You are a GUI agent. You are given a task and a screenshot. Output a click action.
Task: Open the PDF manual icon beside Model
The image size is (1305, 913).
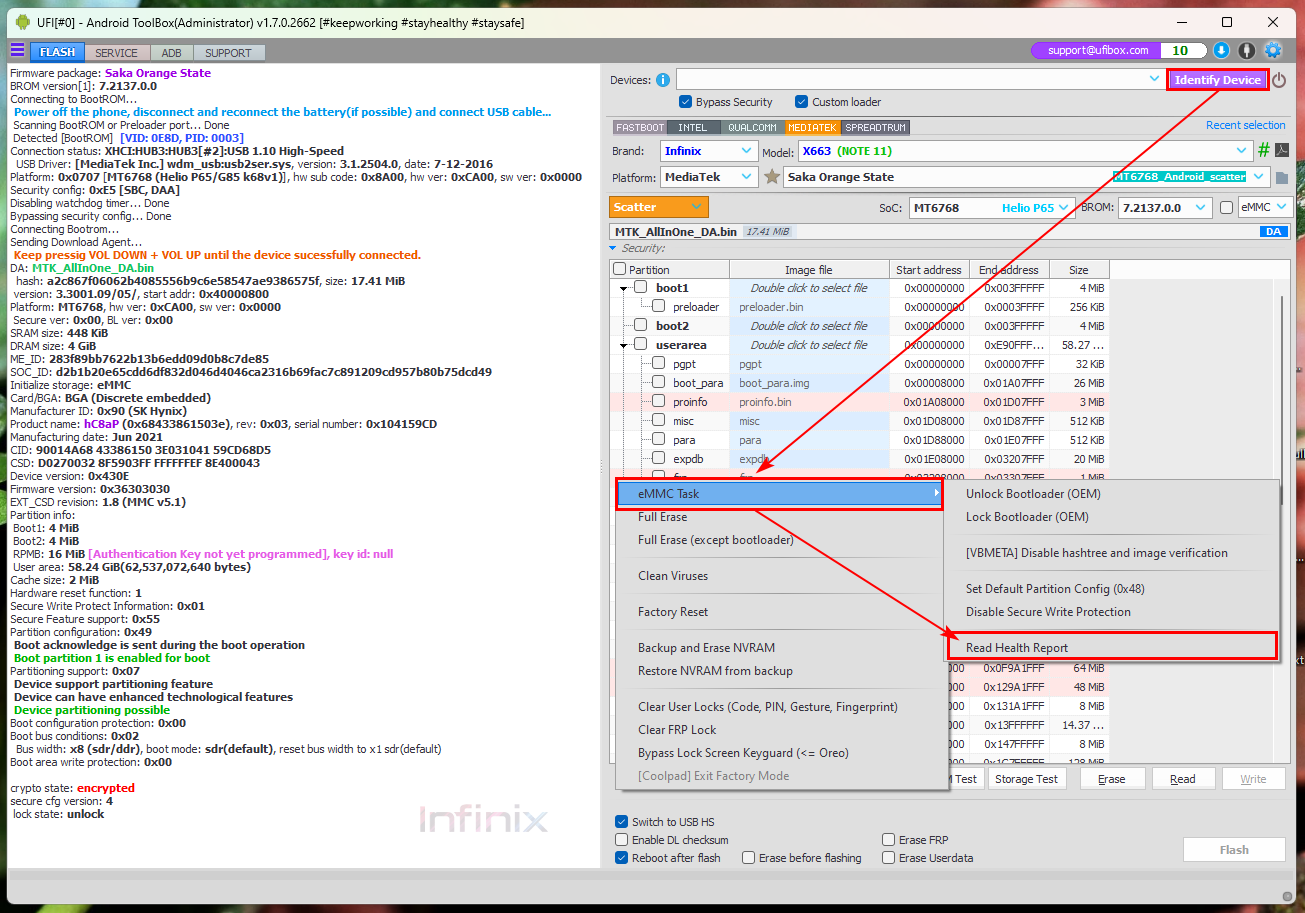pos(1281,150)
